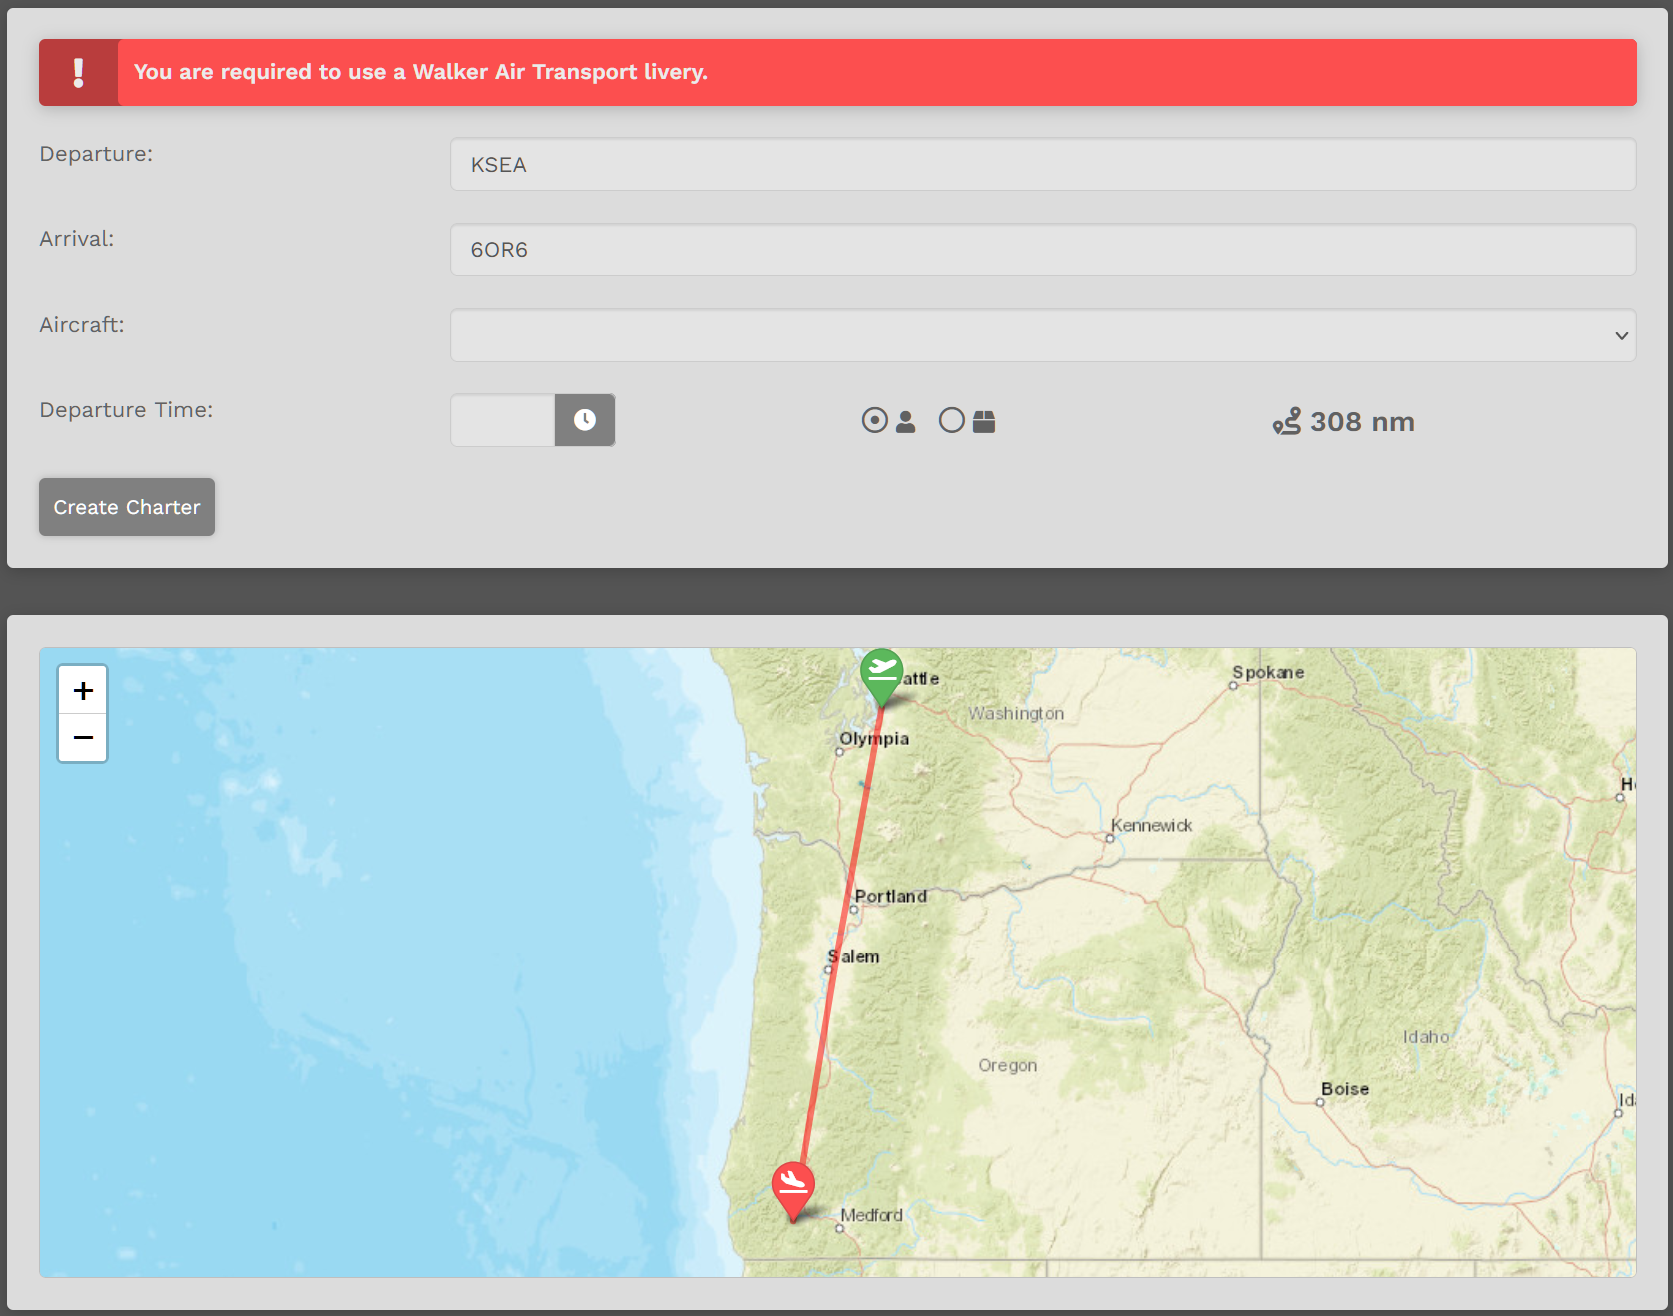This screenshot has height=1316, width=1673.
Task: Click the green departure airport marker
Action: [882, 677]
